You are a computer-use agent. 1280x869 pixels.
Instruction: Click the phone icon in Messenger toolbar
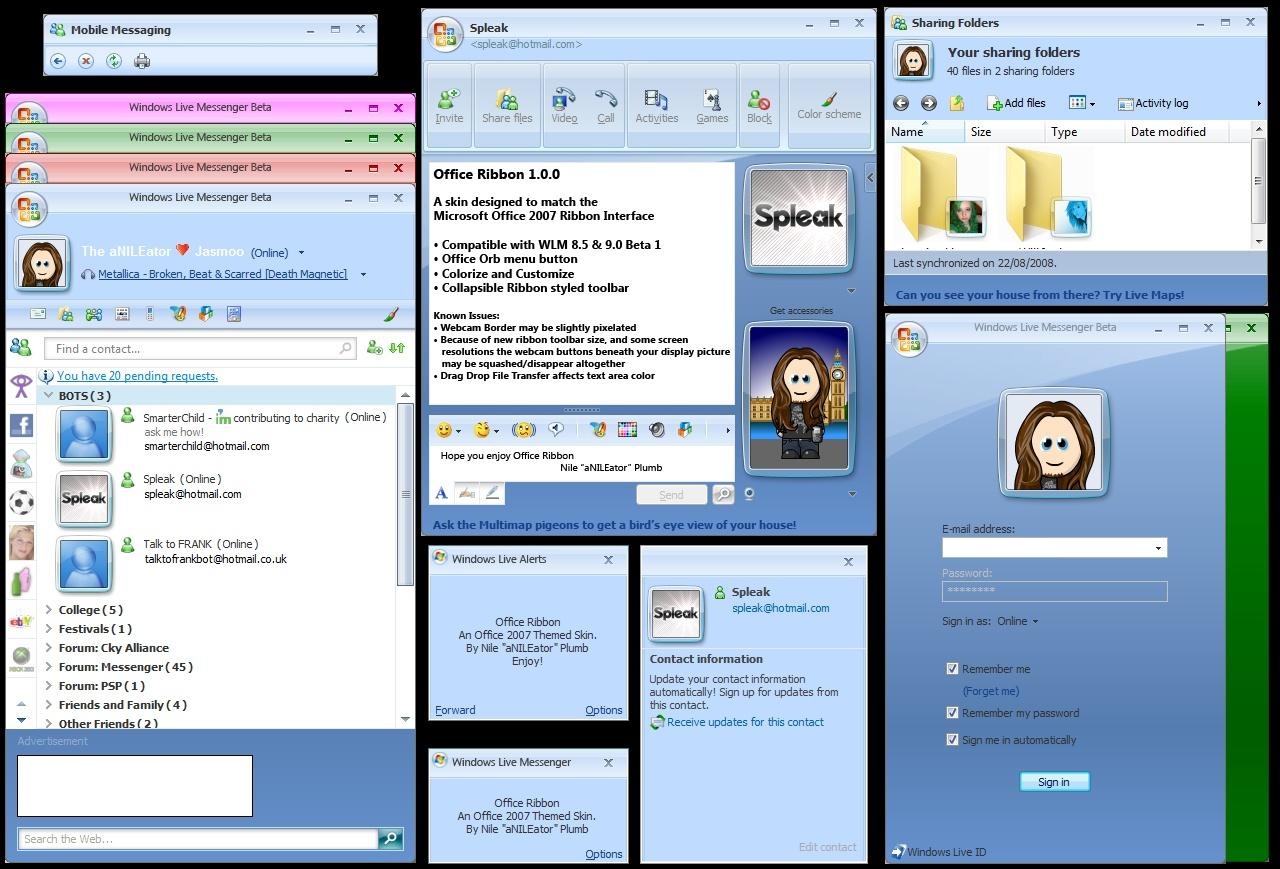tap(150, 314)
